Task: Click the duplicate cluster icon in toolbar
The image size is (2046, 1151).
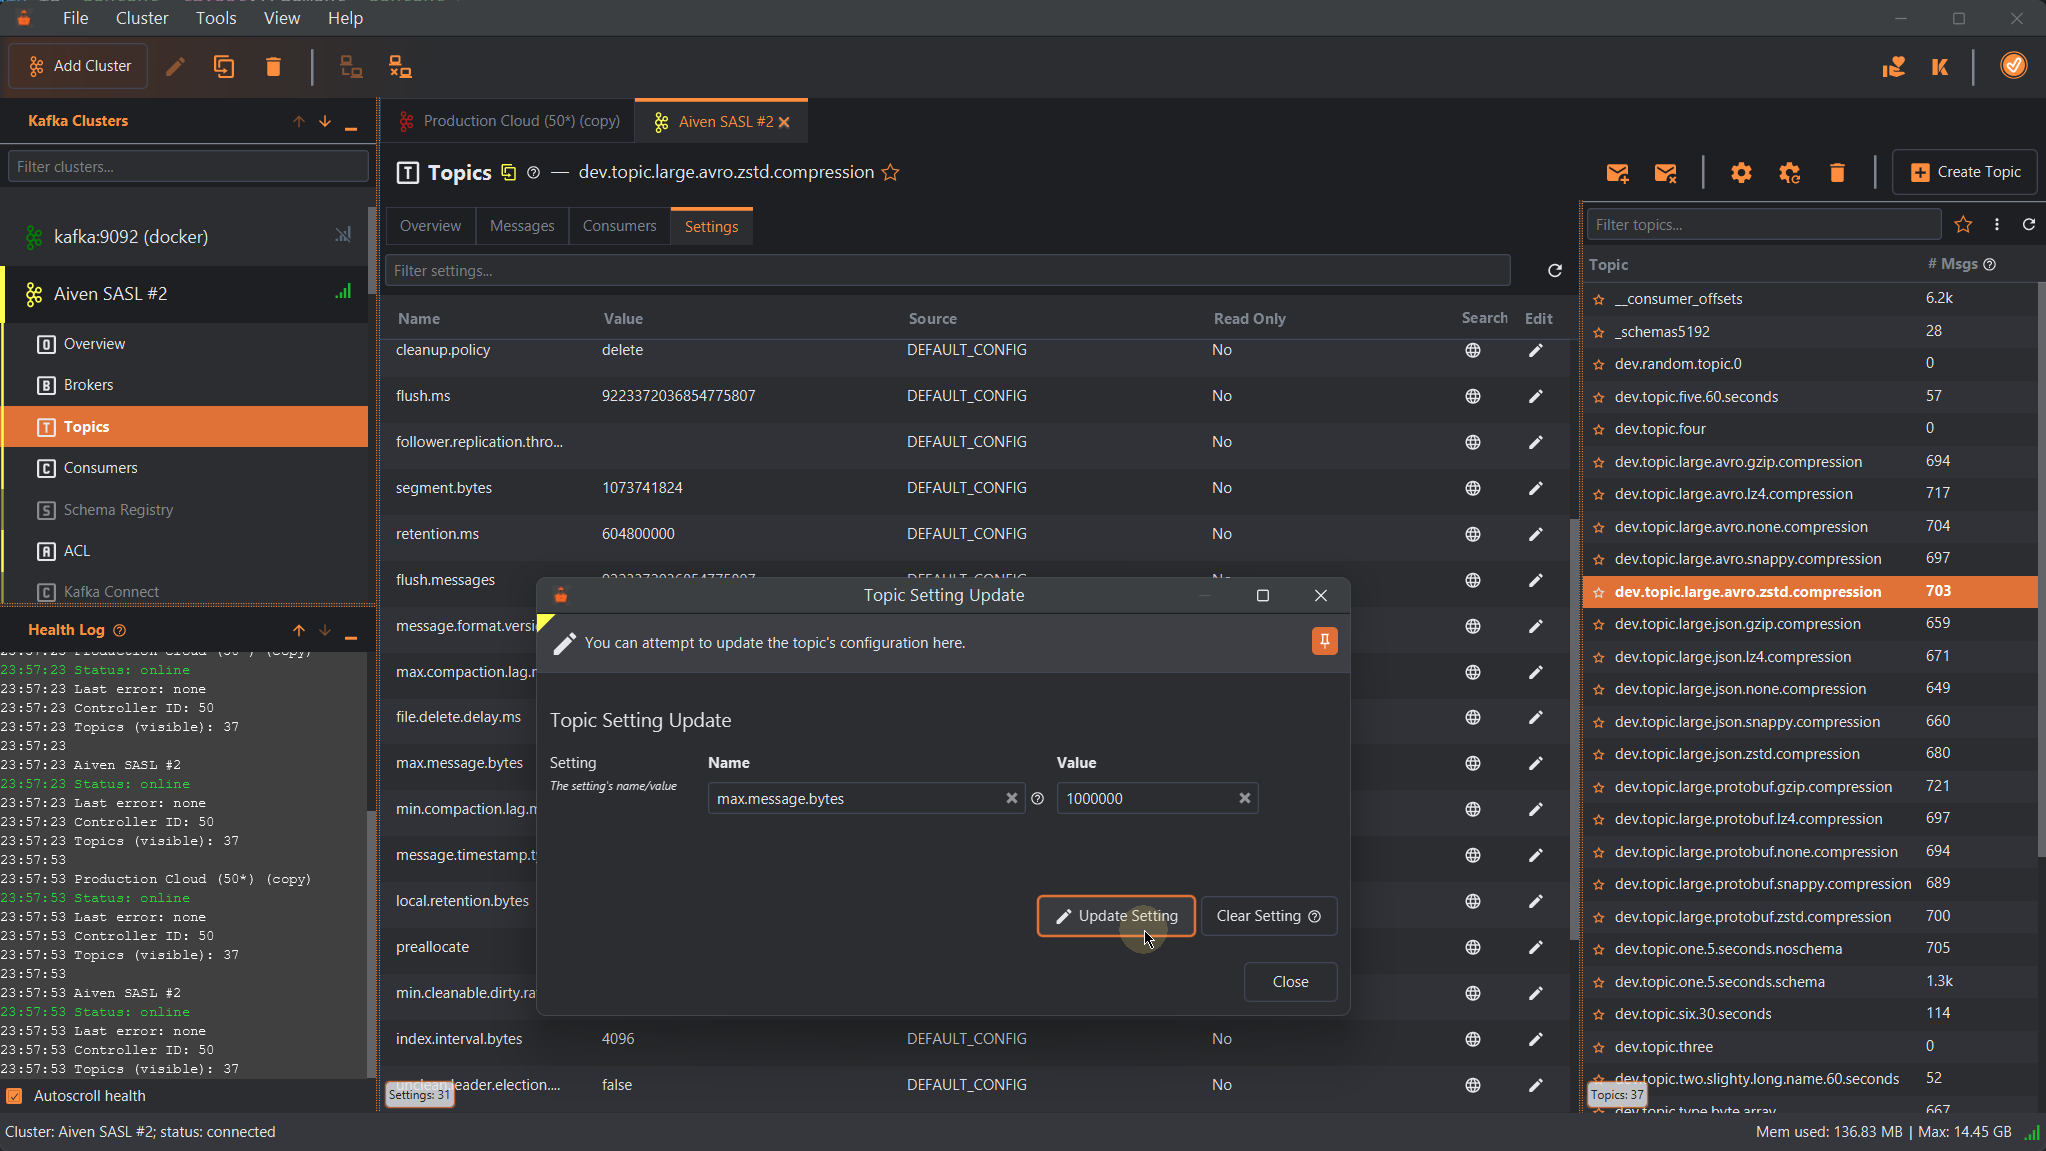Action: [x=224, y=67]
